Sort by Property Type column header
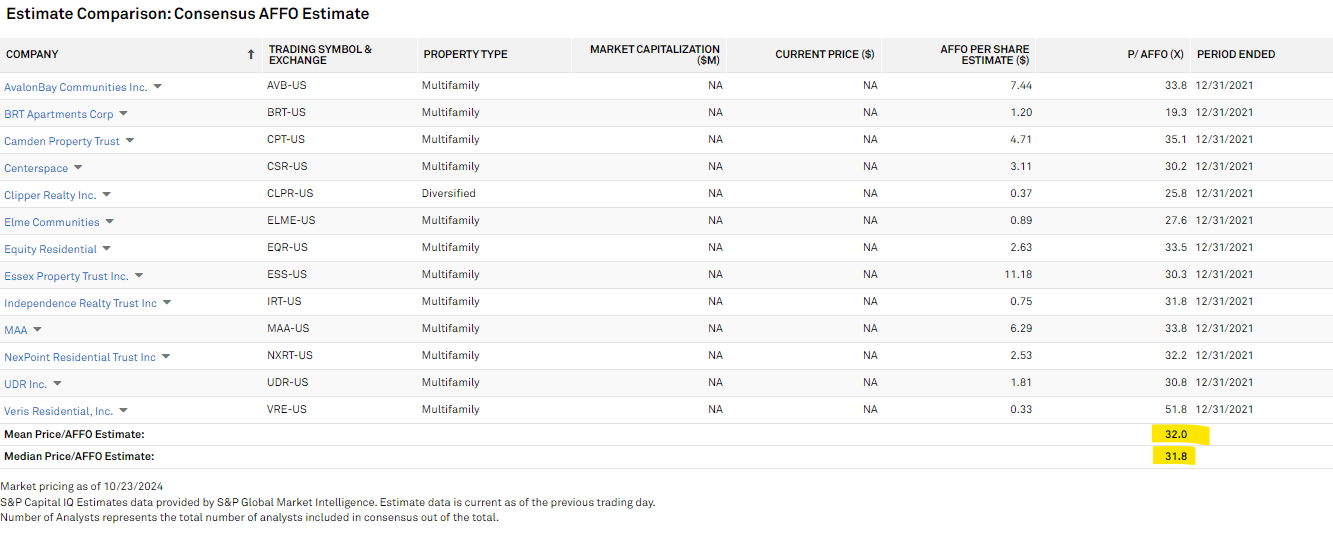 coord(465,55)
